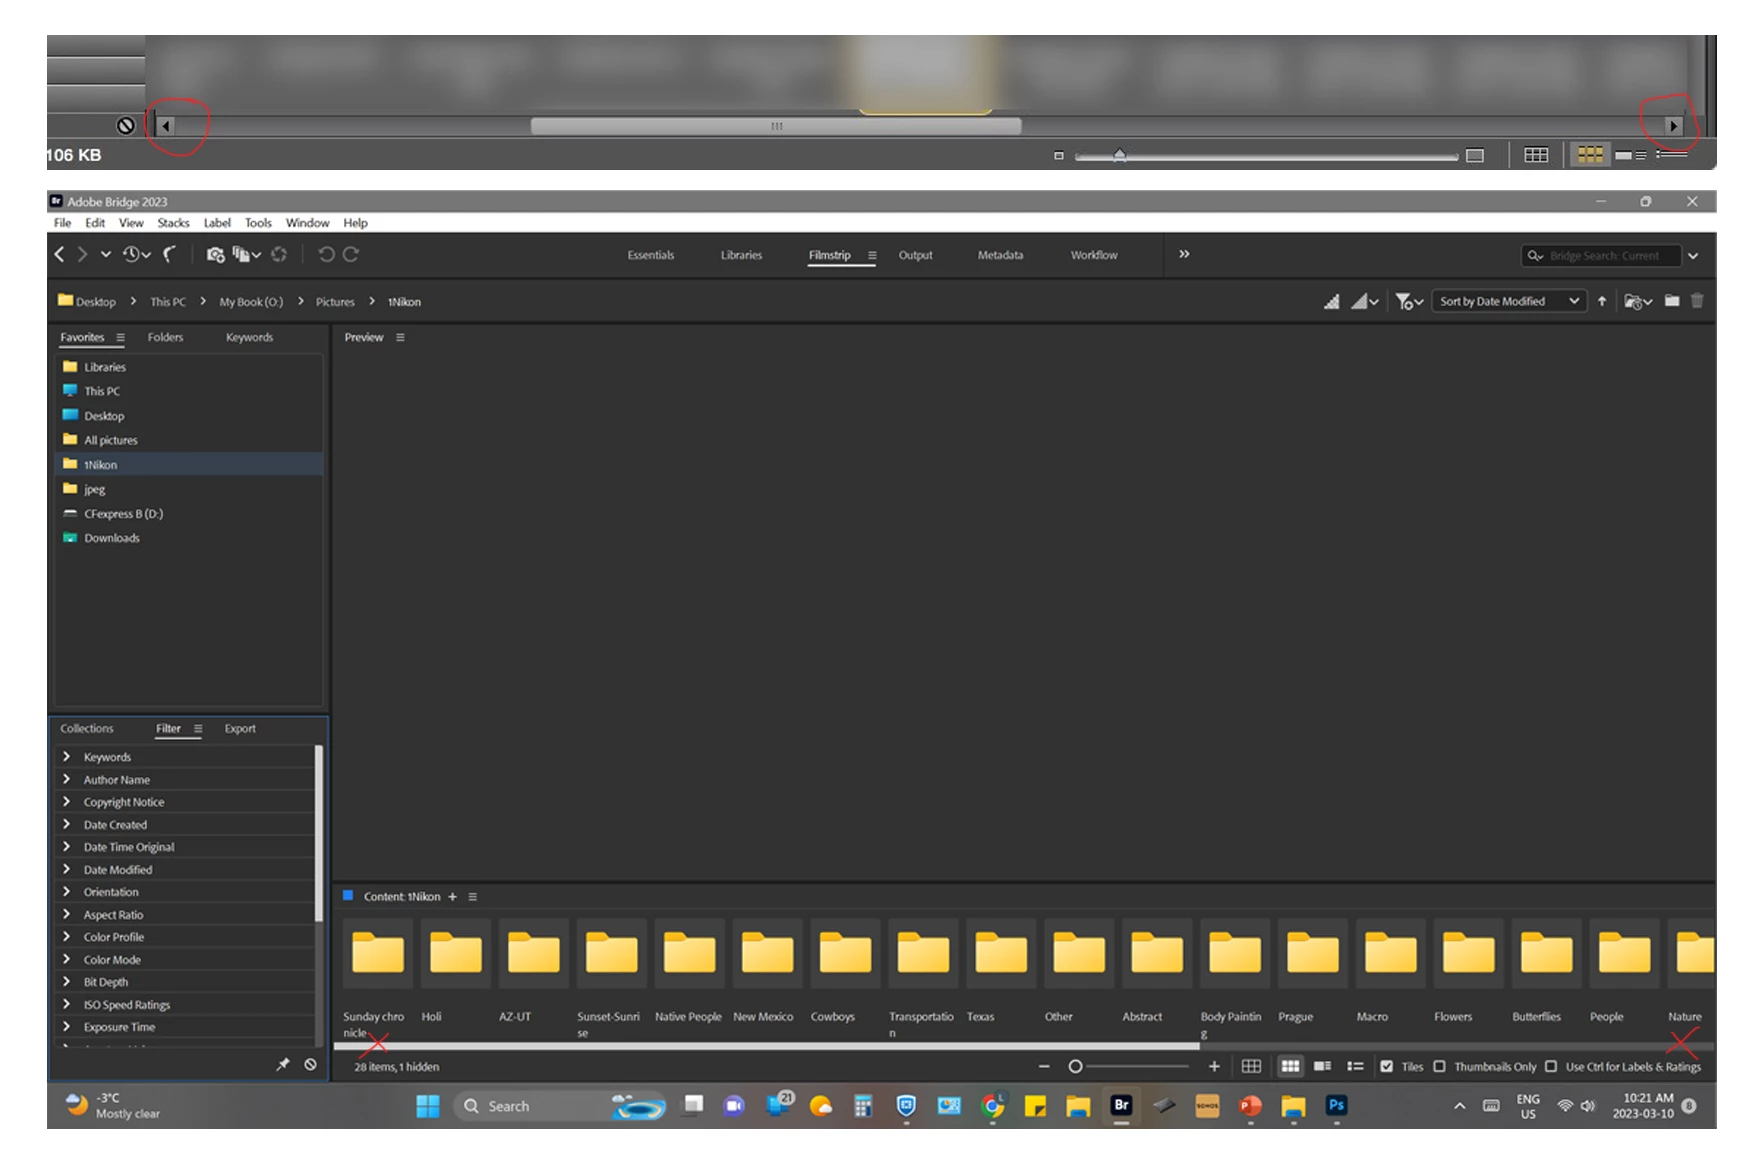Viewport: 1764px width, 1172px height.
Task: Select All pictures in Favorites
Action: point(110,440)
